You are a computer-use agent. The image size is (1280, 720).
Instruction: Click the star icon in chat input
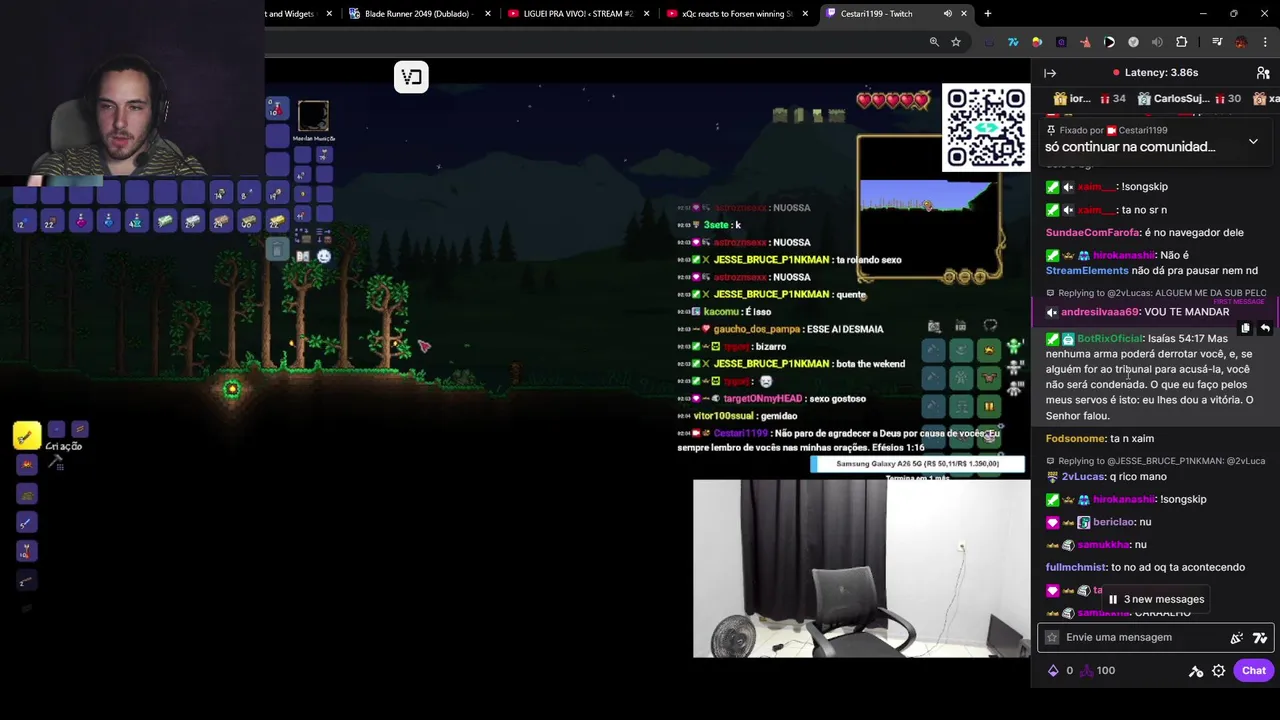1051,637
